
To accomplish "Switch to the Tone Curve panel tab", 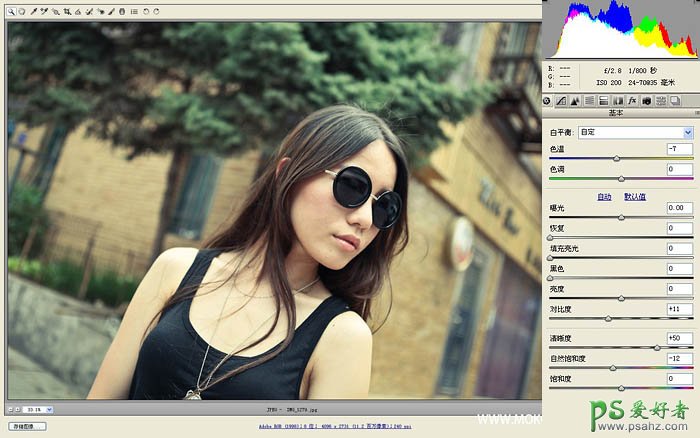I will tap(561, 101).
